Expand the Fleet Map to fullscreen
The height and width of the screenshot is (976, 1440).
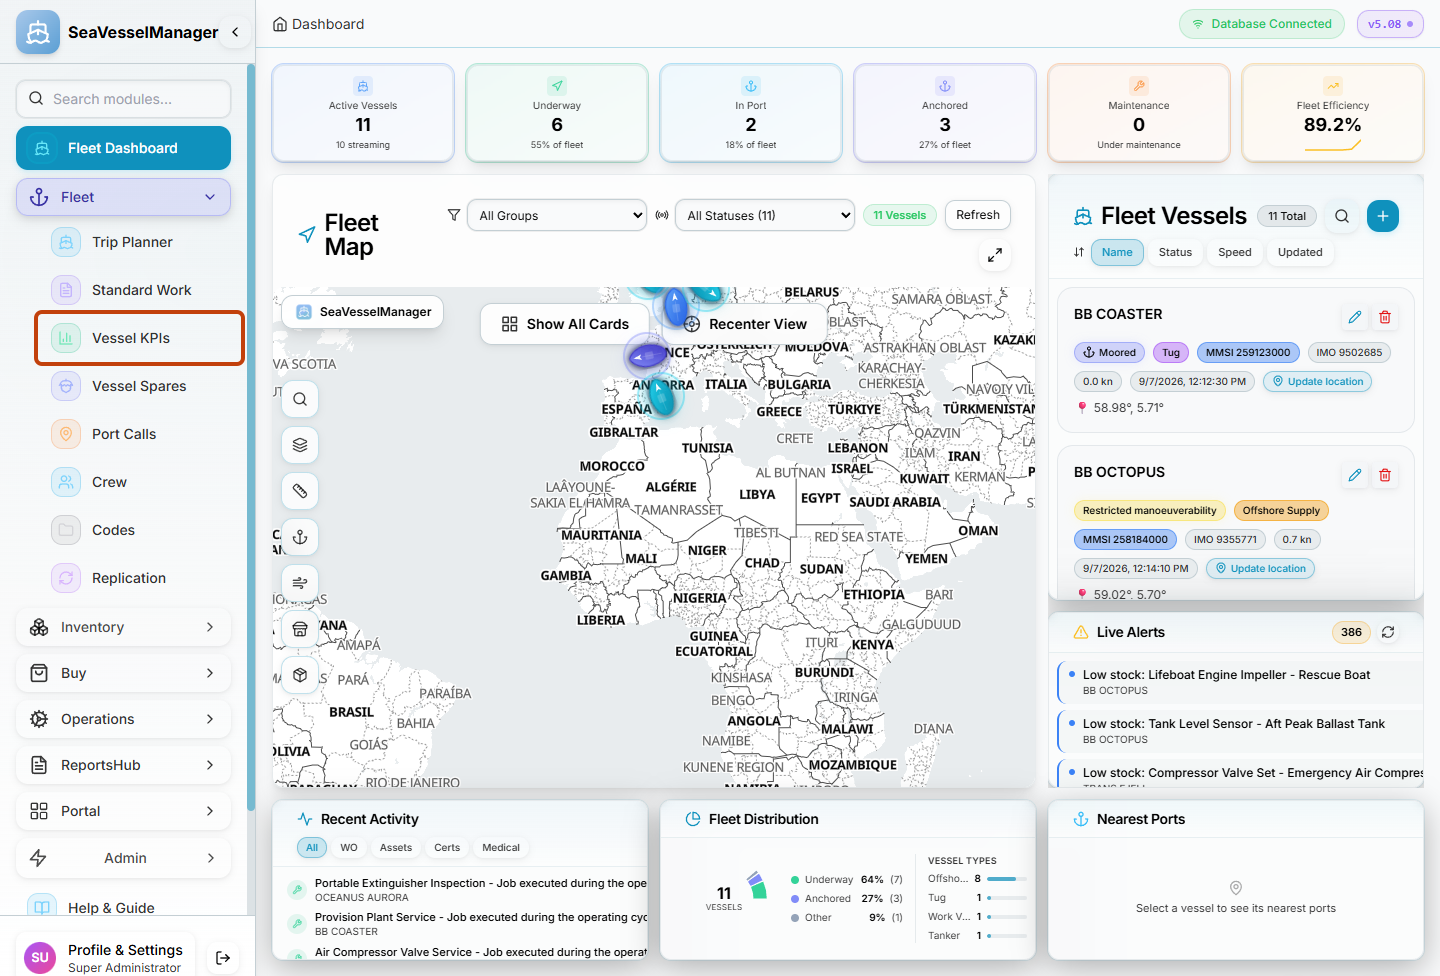[x=995, y=255]
